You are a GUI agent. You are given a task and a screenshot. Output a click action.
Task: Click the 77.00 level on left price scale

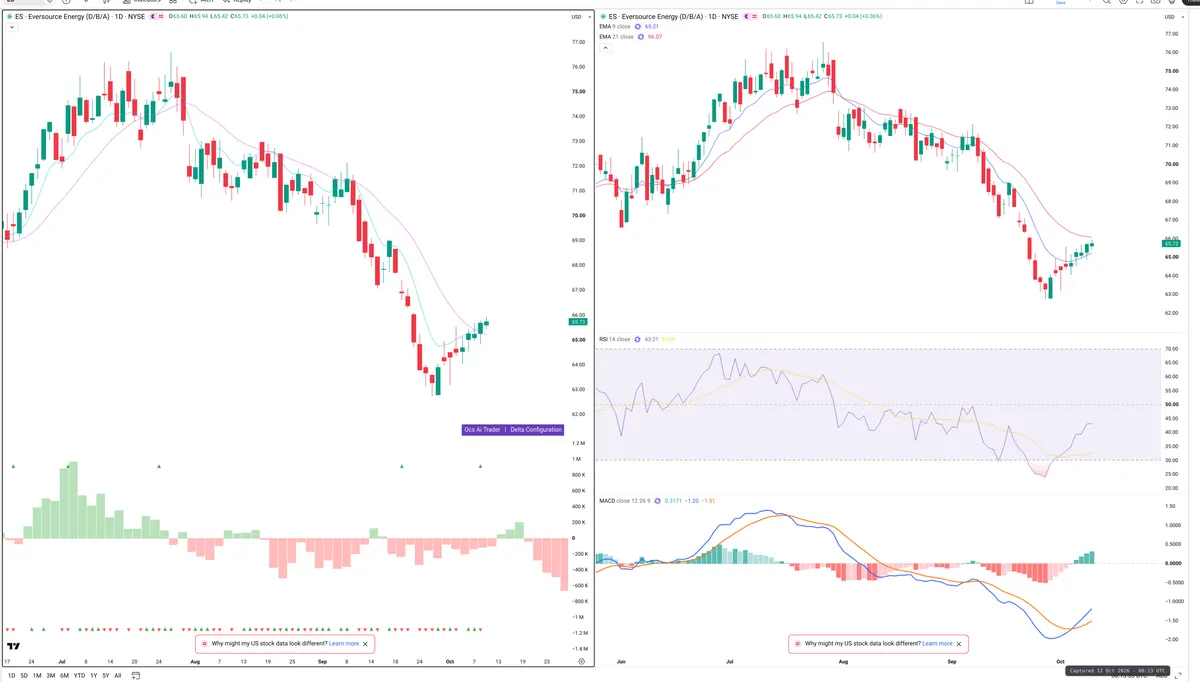[578, 42]
